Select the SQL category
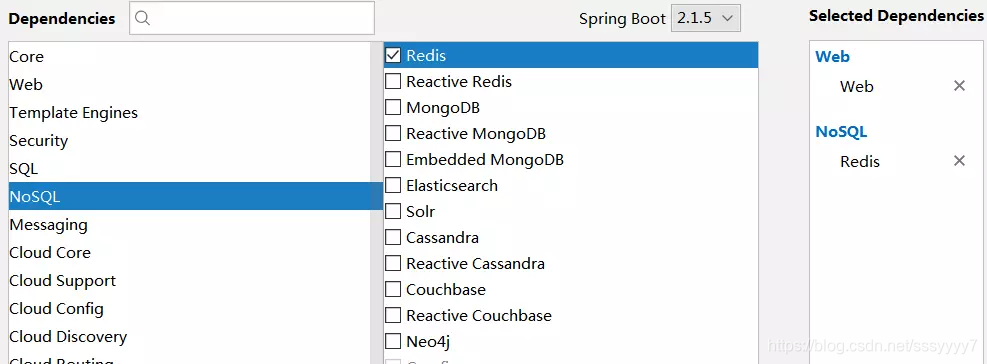Image resolution: width=987 pixels, height=364 pixels. pyautogui.click(x=189, y=169)
